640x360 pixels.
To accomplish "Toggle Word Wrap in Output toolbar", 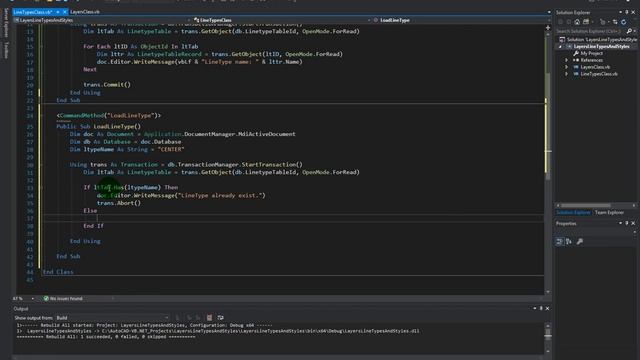I will pyautogui.click(x=220, y=318).
